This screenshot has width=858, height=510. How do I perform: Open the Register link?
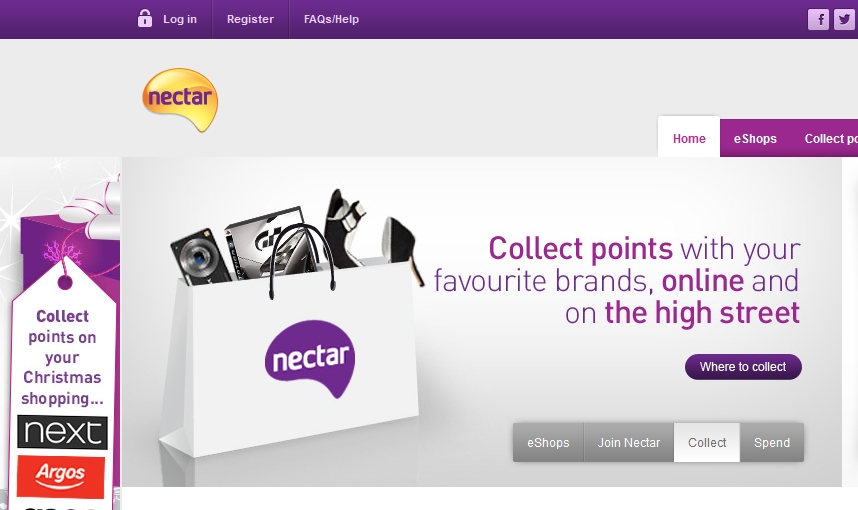click(250, 19)
